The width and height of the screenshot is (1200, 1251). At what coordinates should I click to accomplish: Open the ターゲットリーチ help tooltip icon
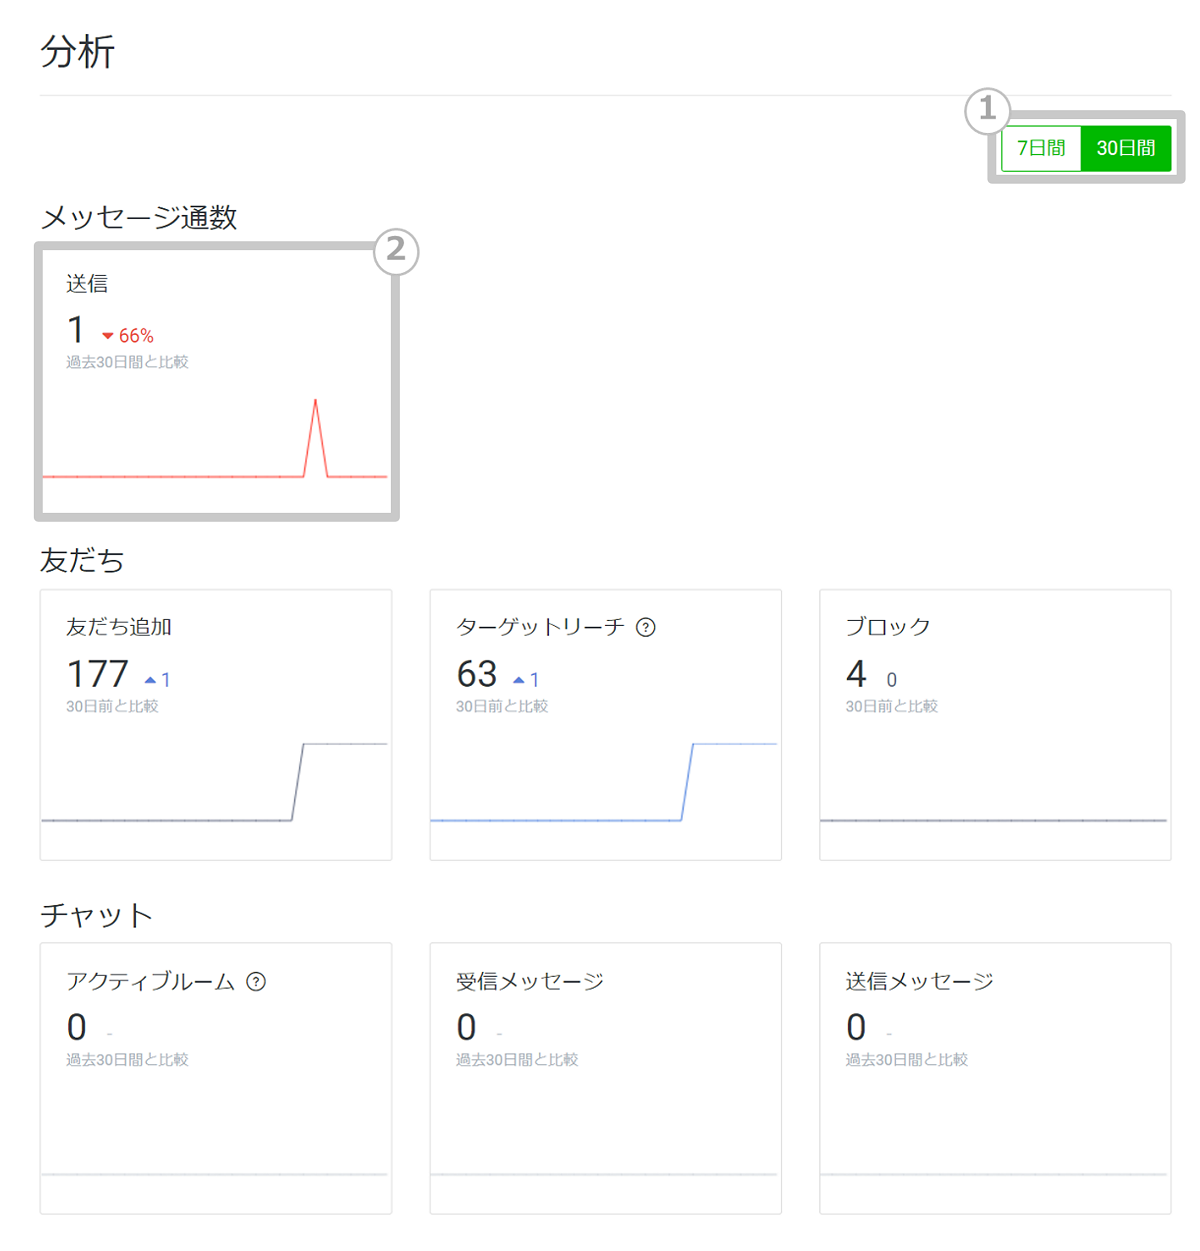[x=647, y=628]
